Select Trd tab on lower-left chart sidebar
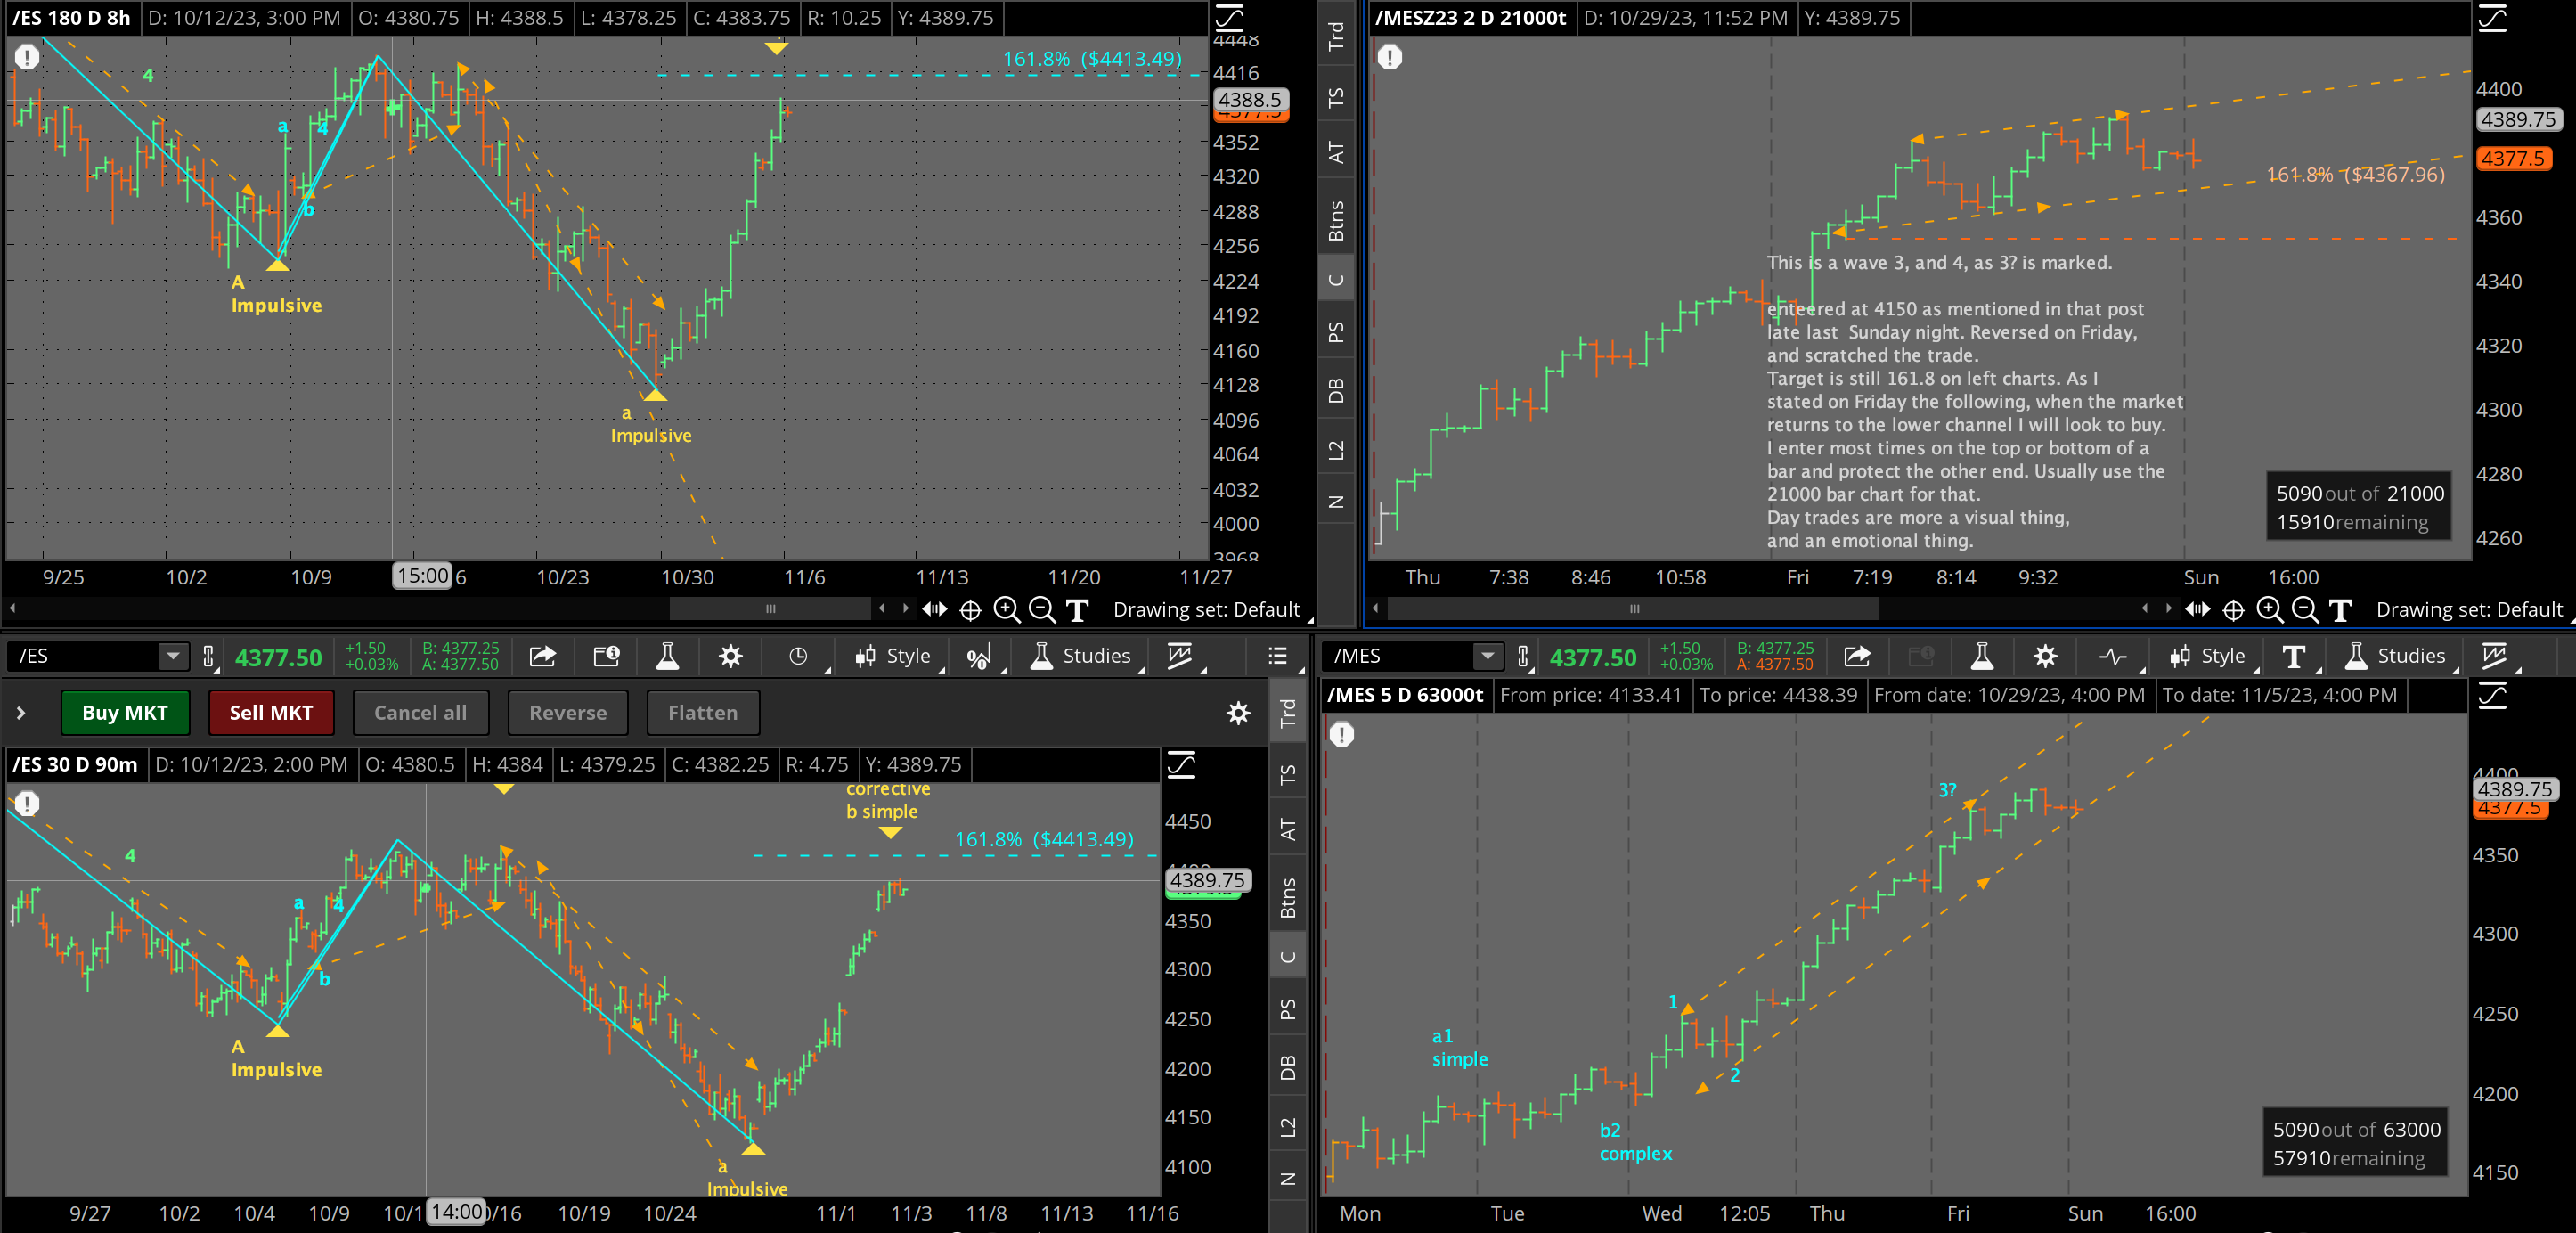This screenshot has width=2576, height=1233. (1288, 713)
